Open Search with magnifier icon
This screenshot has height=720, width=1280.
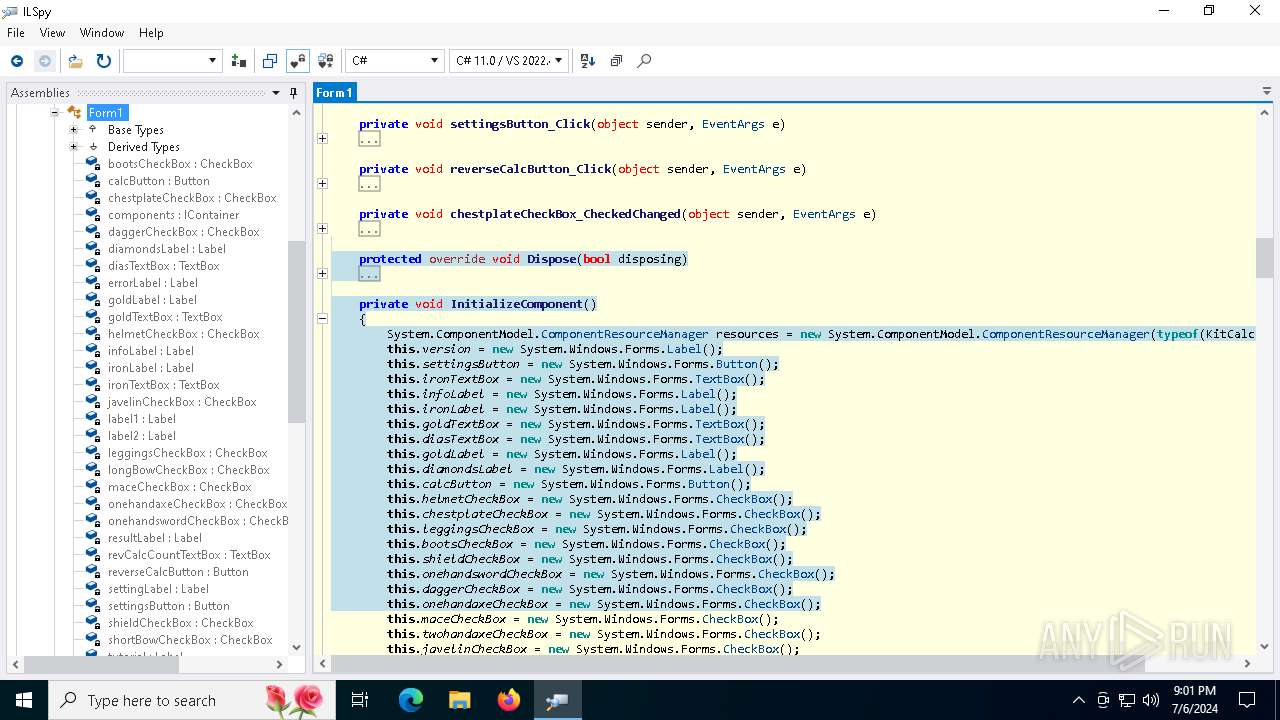tap(644, 61)
